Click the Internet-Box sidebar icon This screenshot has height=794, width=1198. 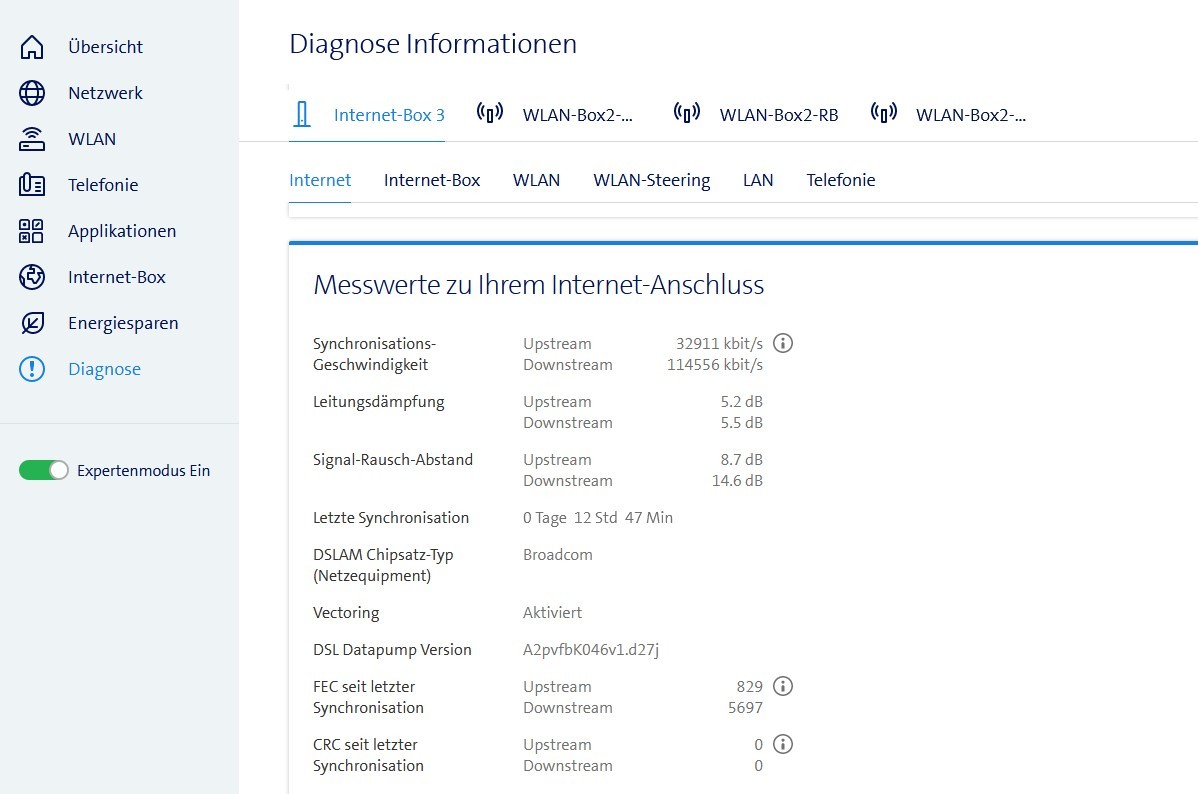pos(32,277)
